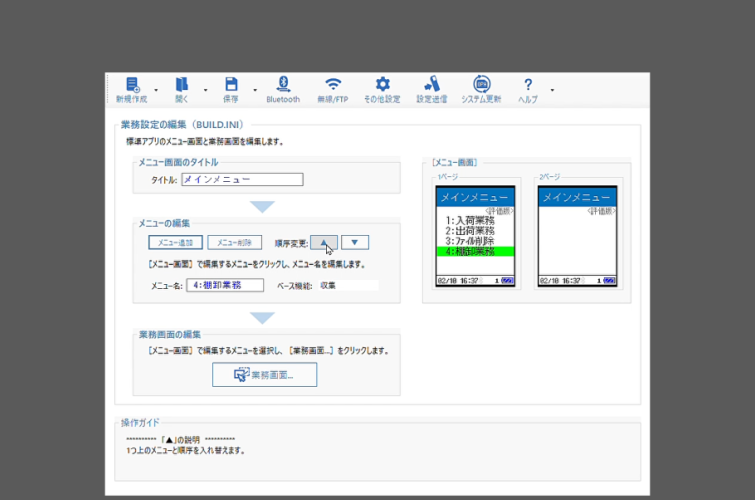Viewport: 755px width, 500px height.
Task: Click the 設定送信 send settings icon
Action: click(431, 86)
